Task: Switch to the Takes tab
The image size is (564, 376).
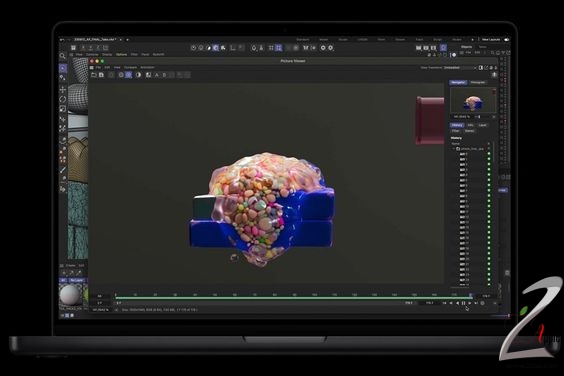Action: pyautogui.click(x=483, y=47)
